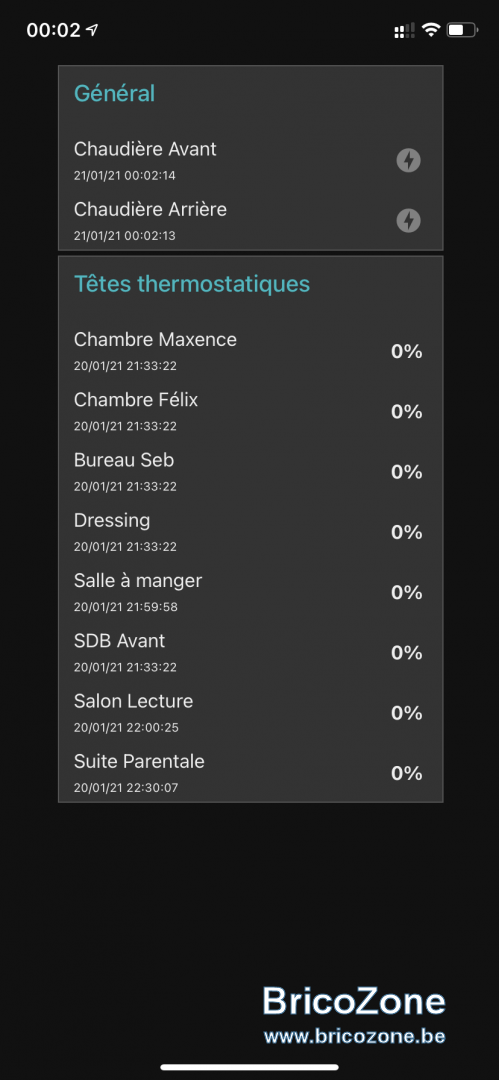Select the Chaudière Avant row label
This screenshot has width=499, height=1080.
[145, 149]
